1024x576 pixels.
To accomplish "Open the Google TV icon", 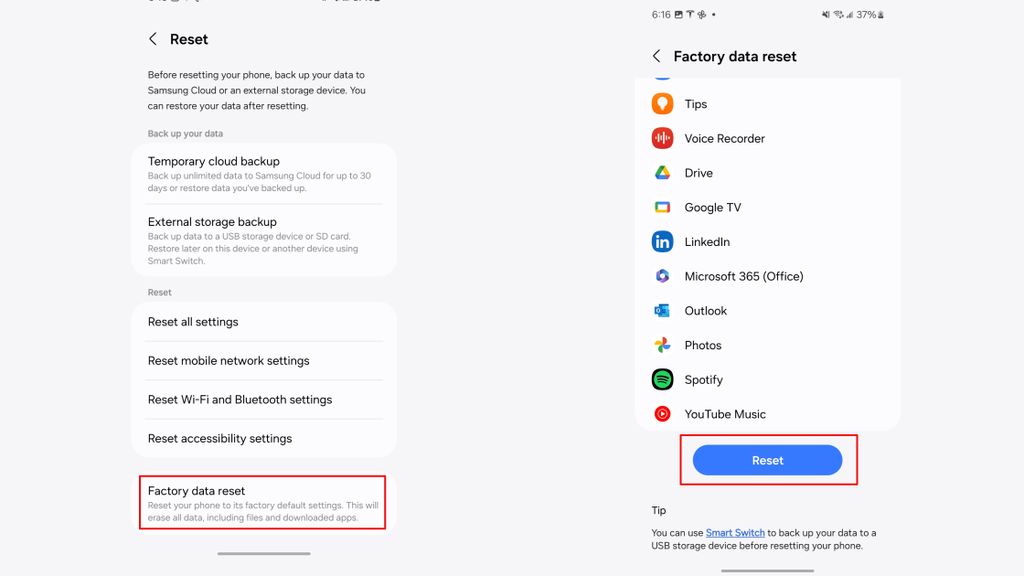I will coord(662,207).
